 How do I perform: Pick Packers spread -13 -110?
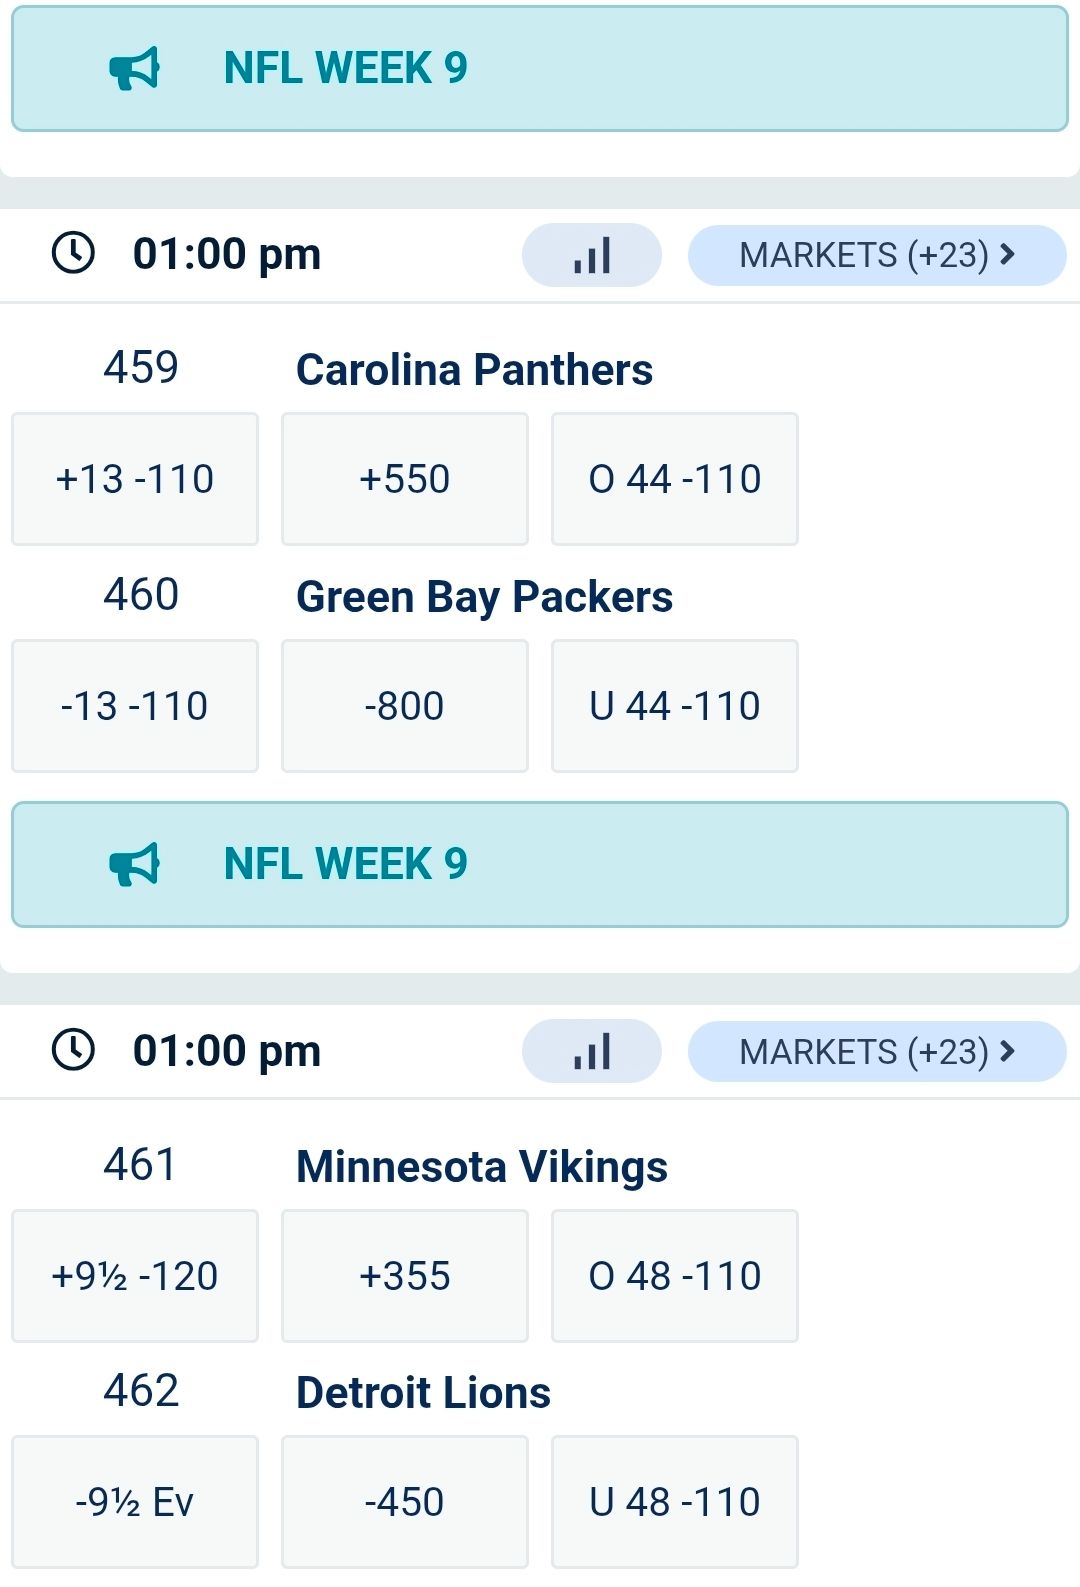tap(135, 706)
